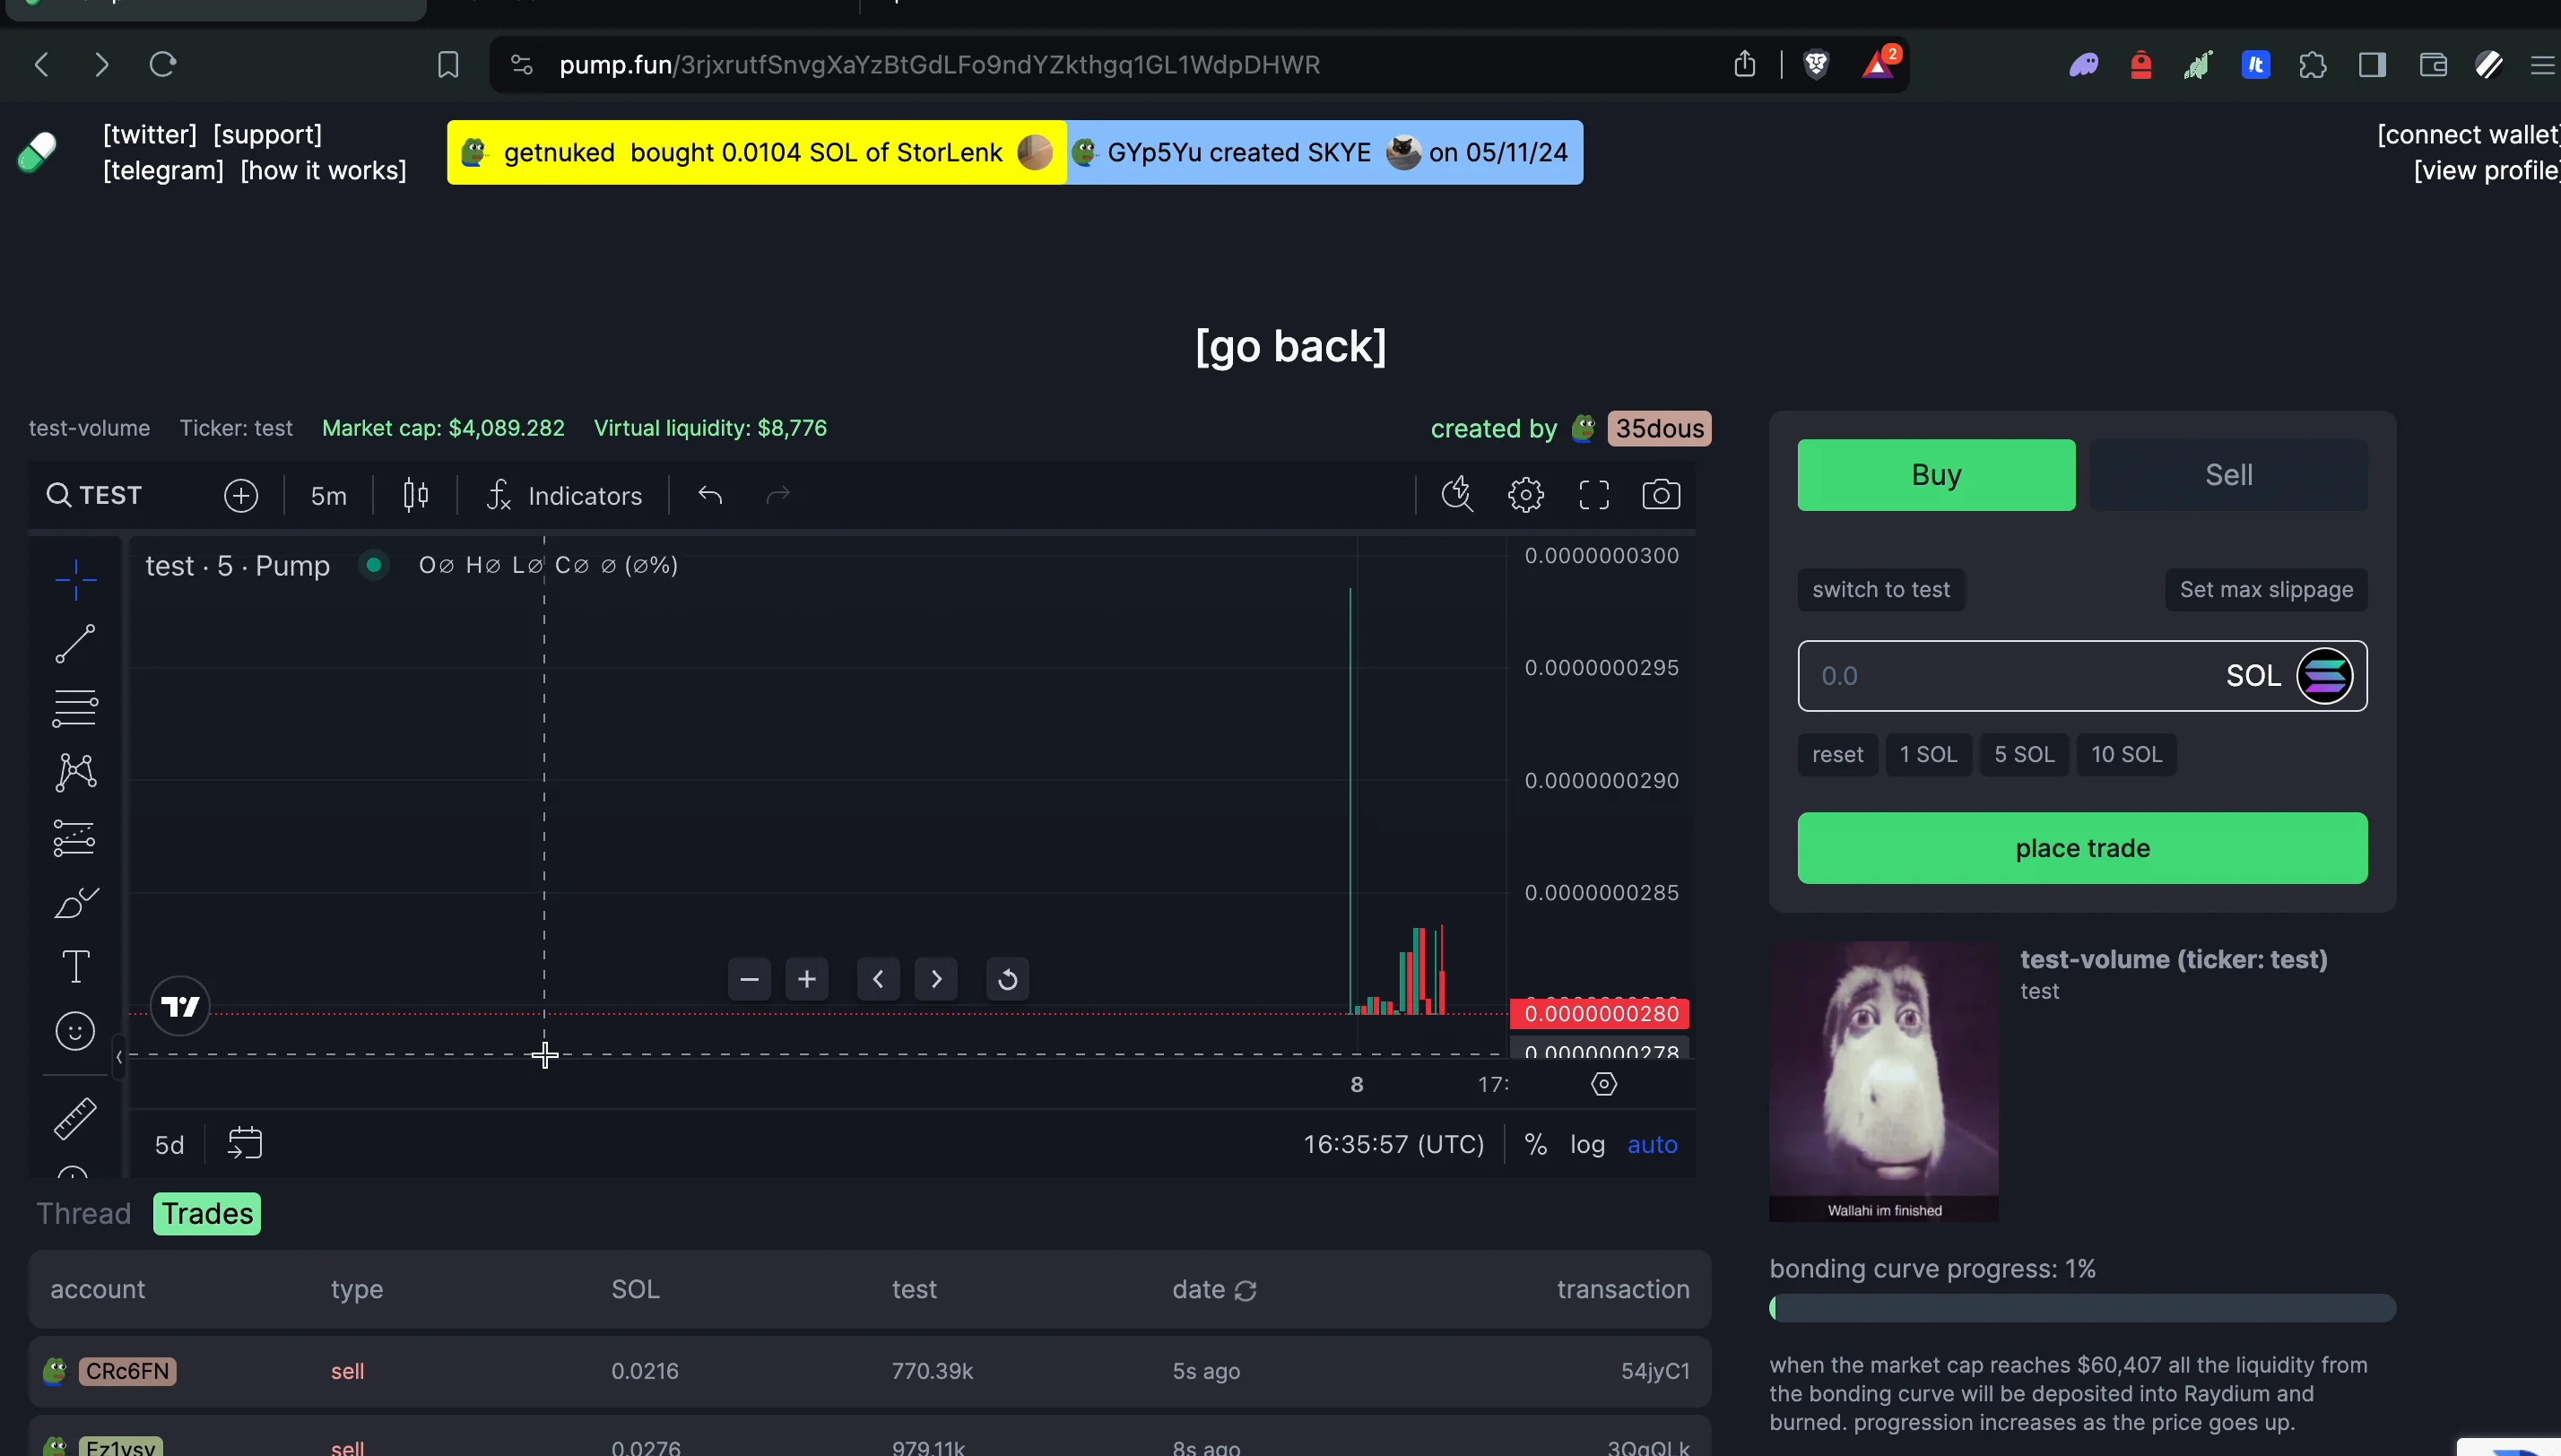Select the brush drawing tool

pyautogui.click(x=75, y=901)
